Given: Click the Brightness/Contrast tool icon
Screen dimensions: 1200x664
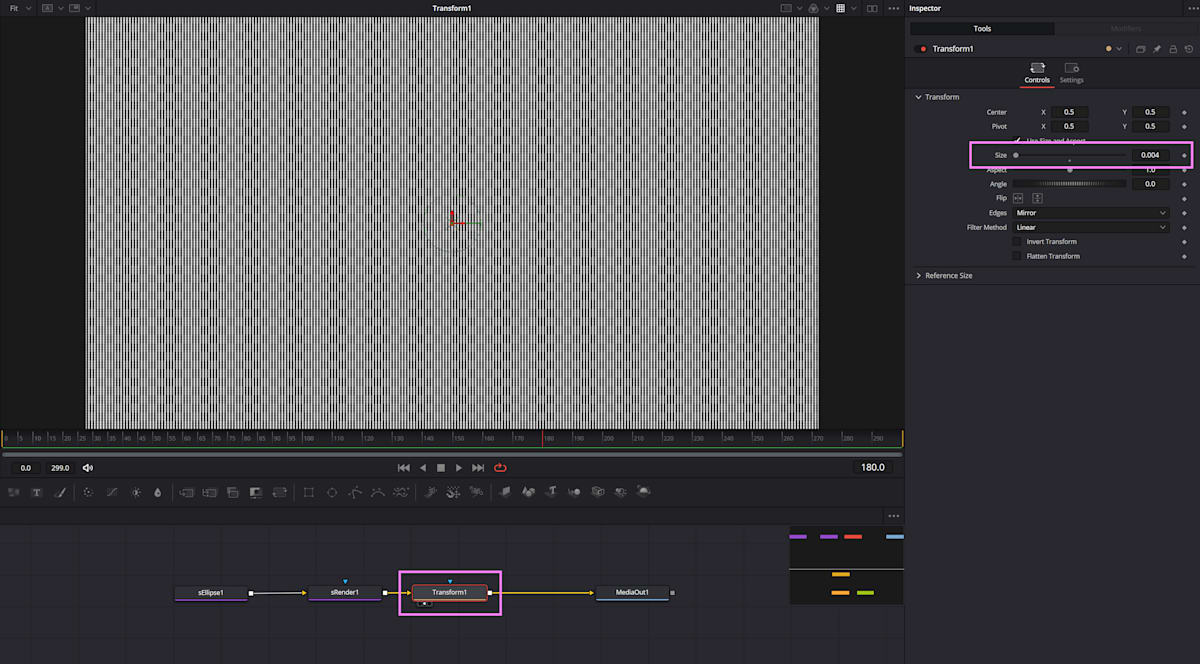Looking at the screenshot, I should click(136, 492).
